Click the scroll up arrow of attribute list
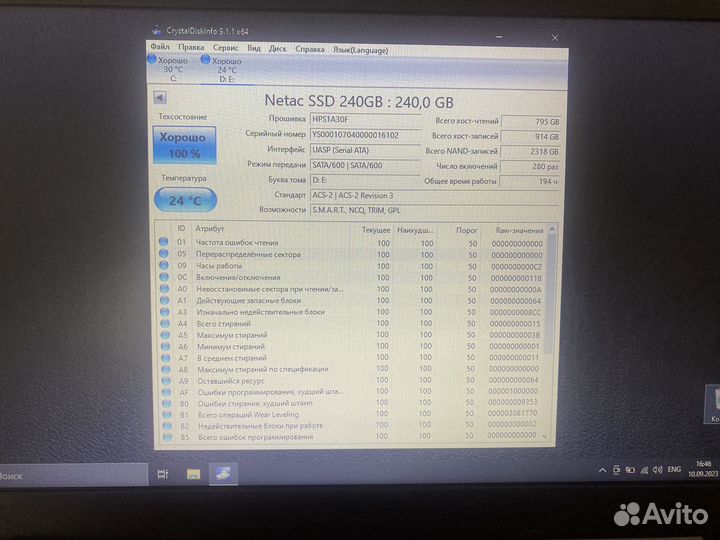The height and width of the screenshot is (540, 720). pyautogui.click(x=552, y=229)
